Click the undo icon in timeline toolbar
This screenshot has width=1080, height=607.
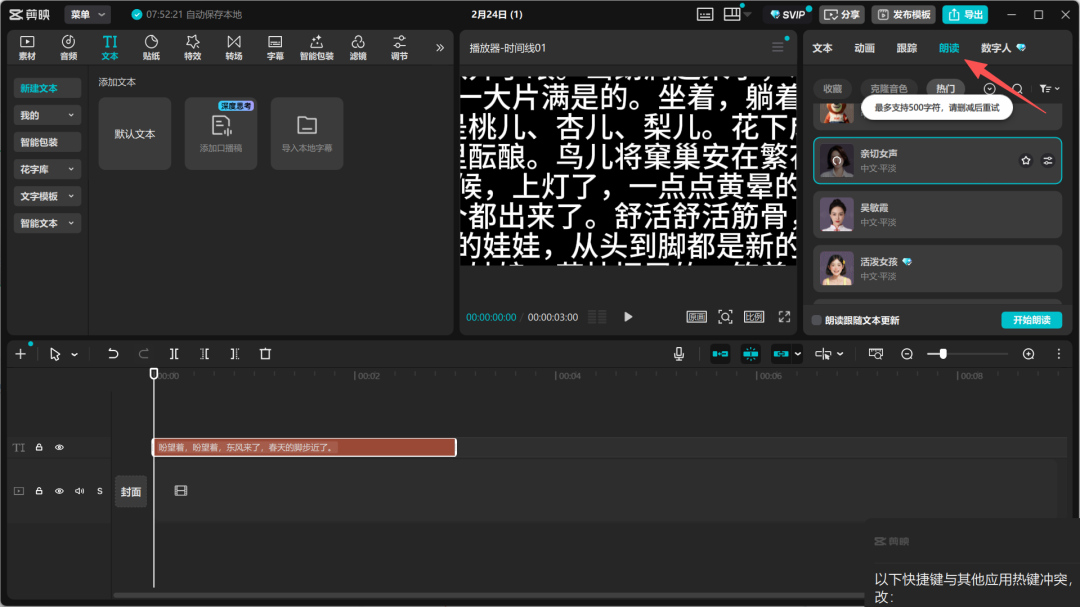click(x=113, y=353)
